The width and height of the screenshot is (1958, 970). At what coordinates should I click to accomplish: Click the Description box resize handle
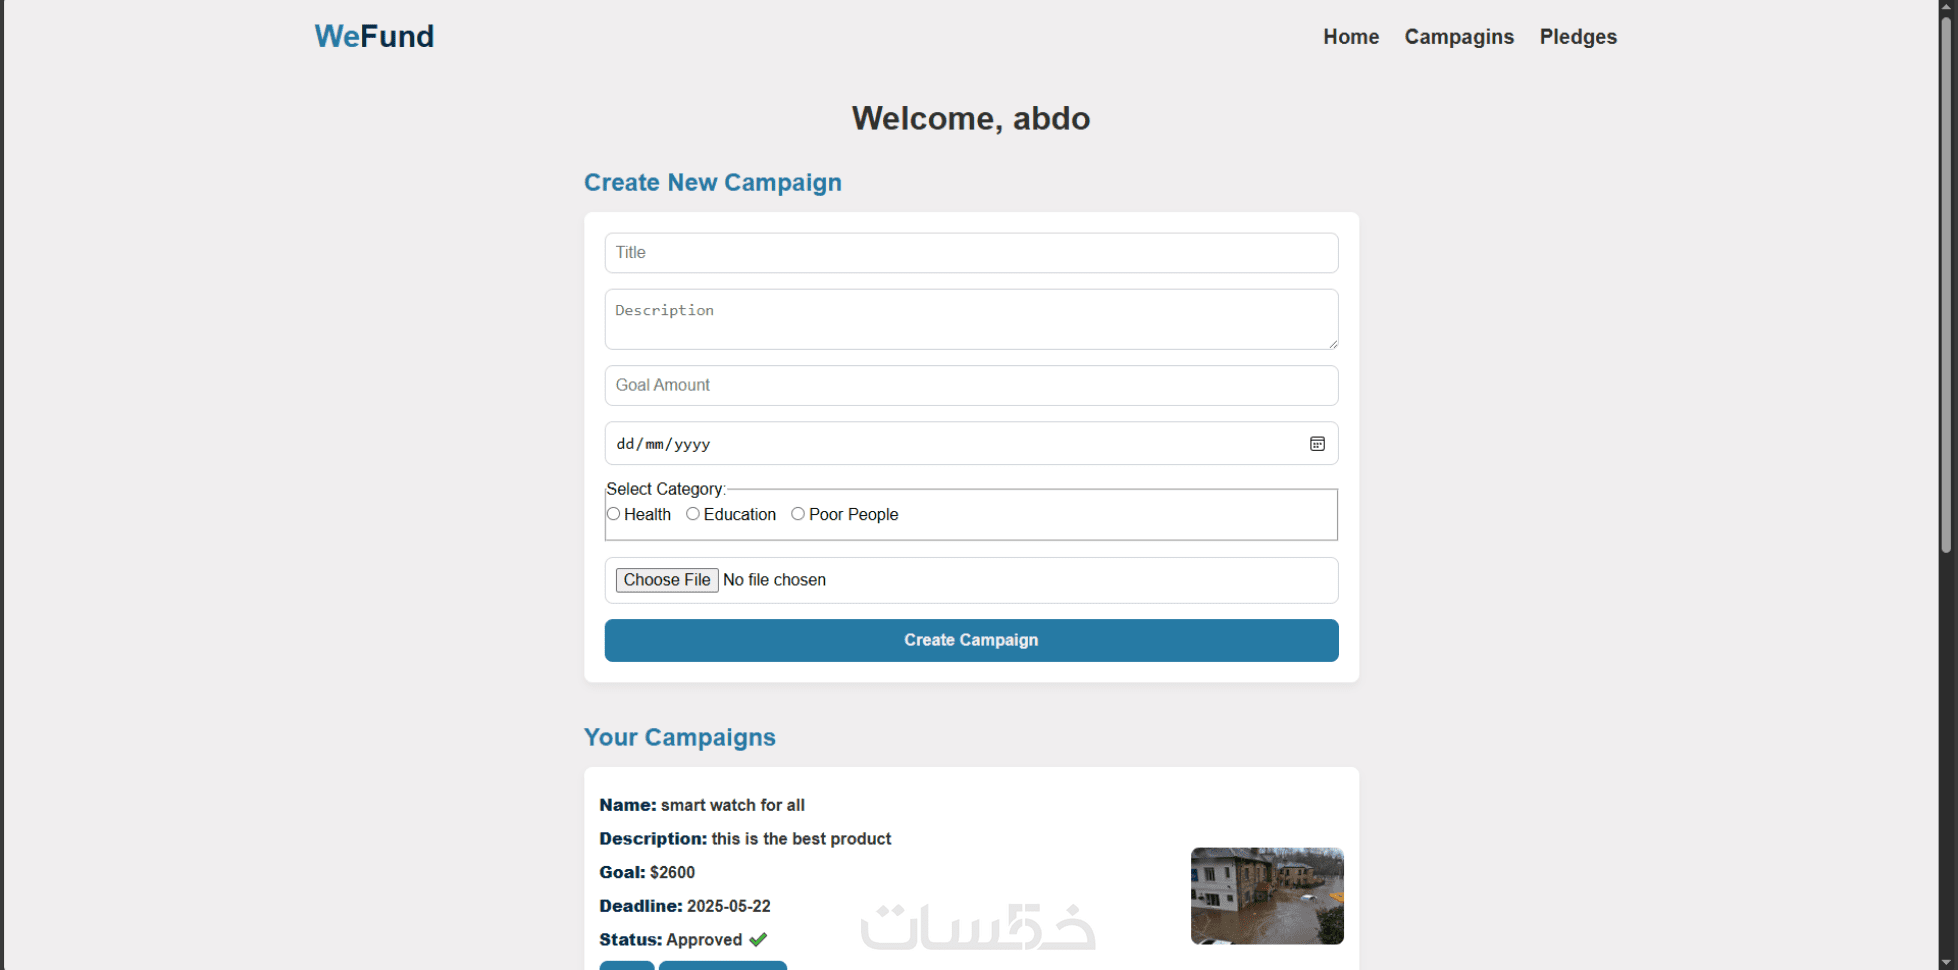(x=1333, y=344)
